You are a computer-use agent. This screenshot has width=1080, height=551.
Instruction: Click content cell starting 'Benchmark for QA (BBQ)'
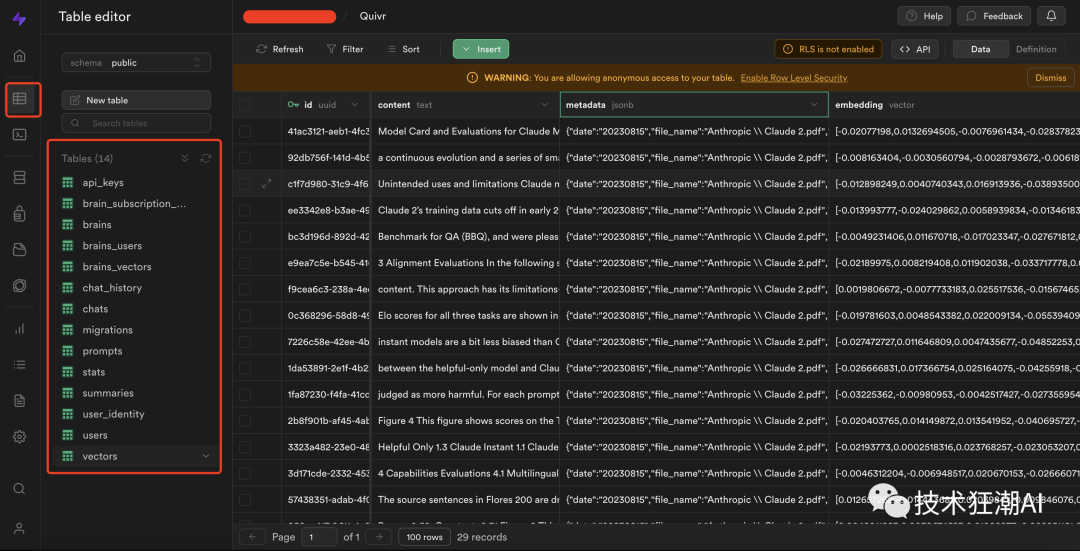point(466,236)
